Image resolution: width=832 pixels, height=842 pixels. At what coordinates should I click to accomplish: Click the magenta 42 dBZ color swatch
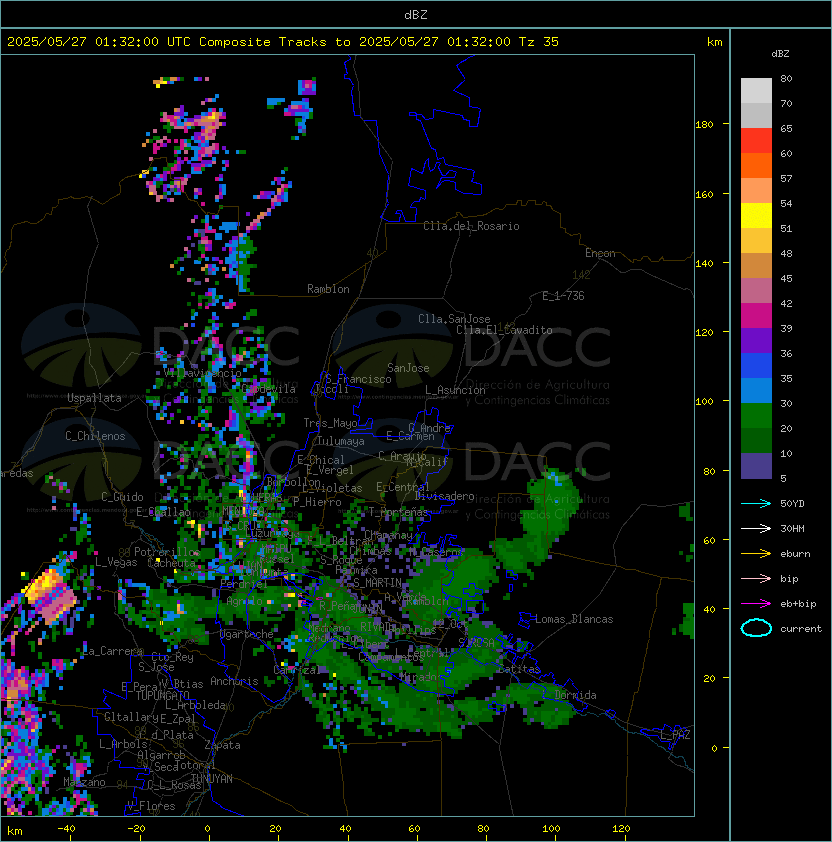(x=756, y=316)
